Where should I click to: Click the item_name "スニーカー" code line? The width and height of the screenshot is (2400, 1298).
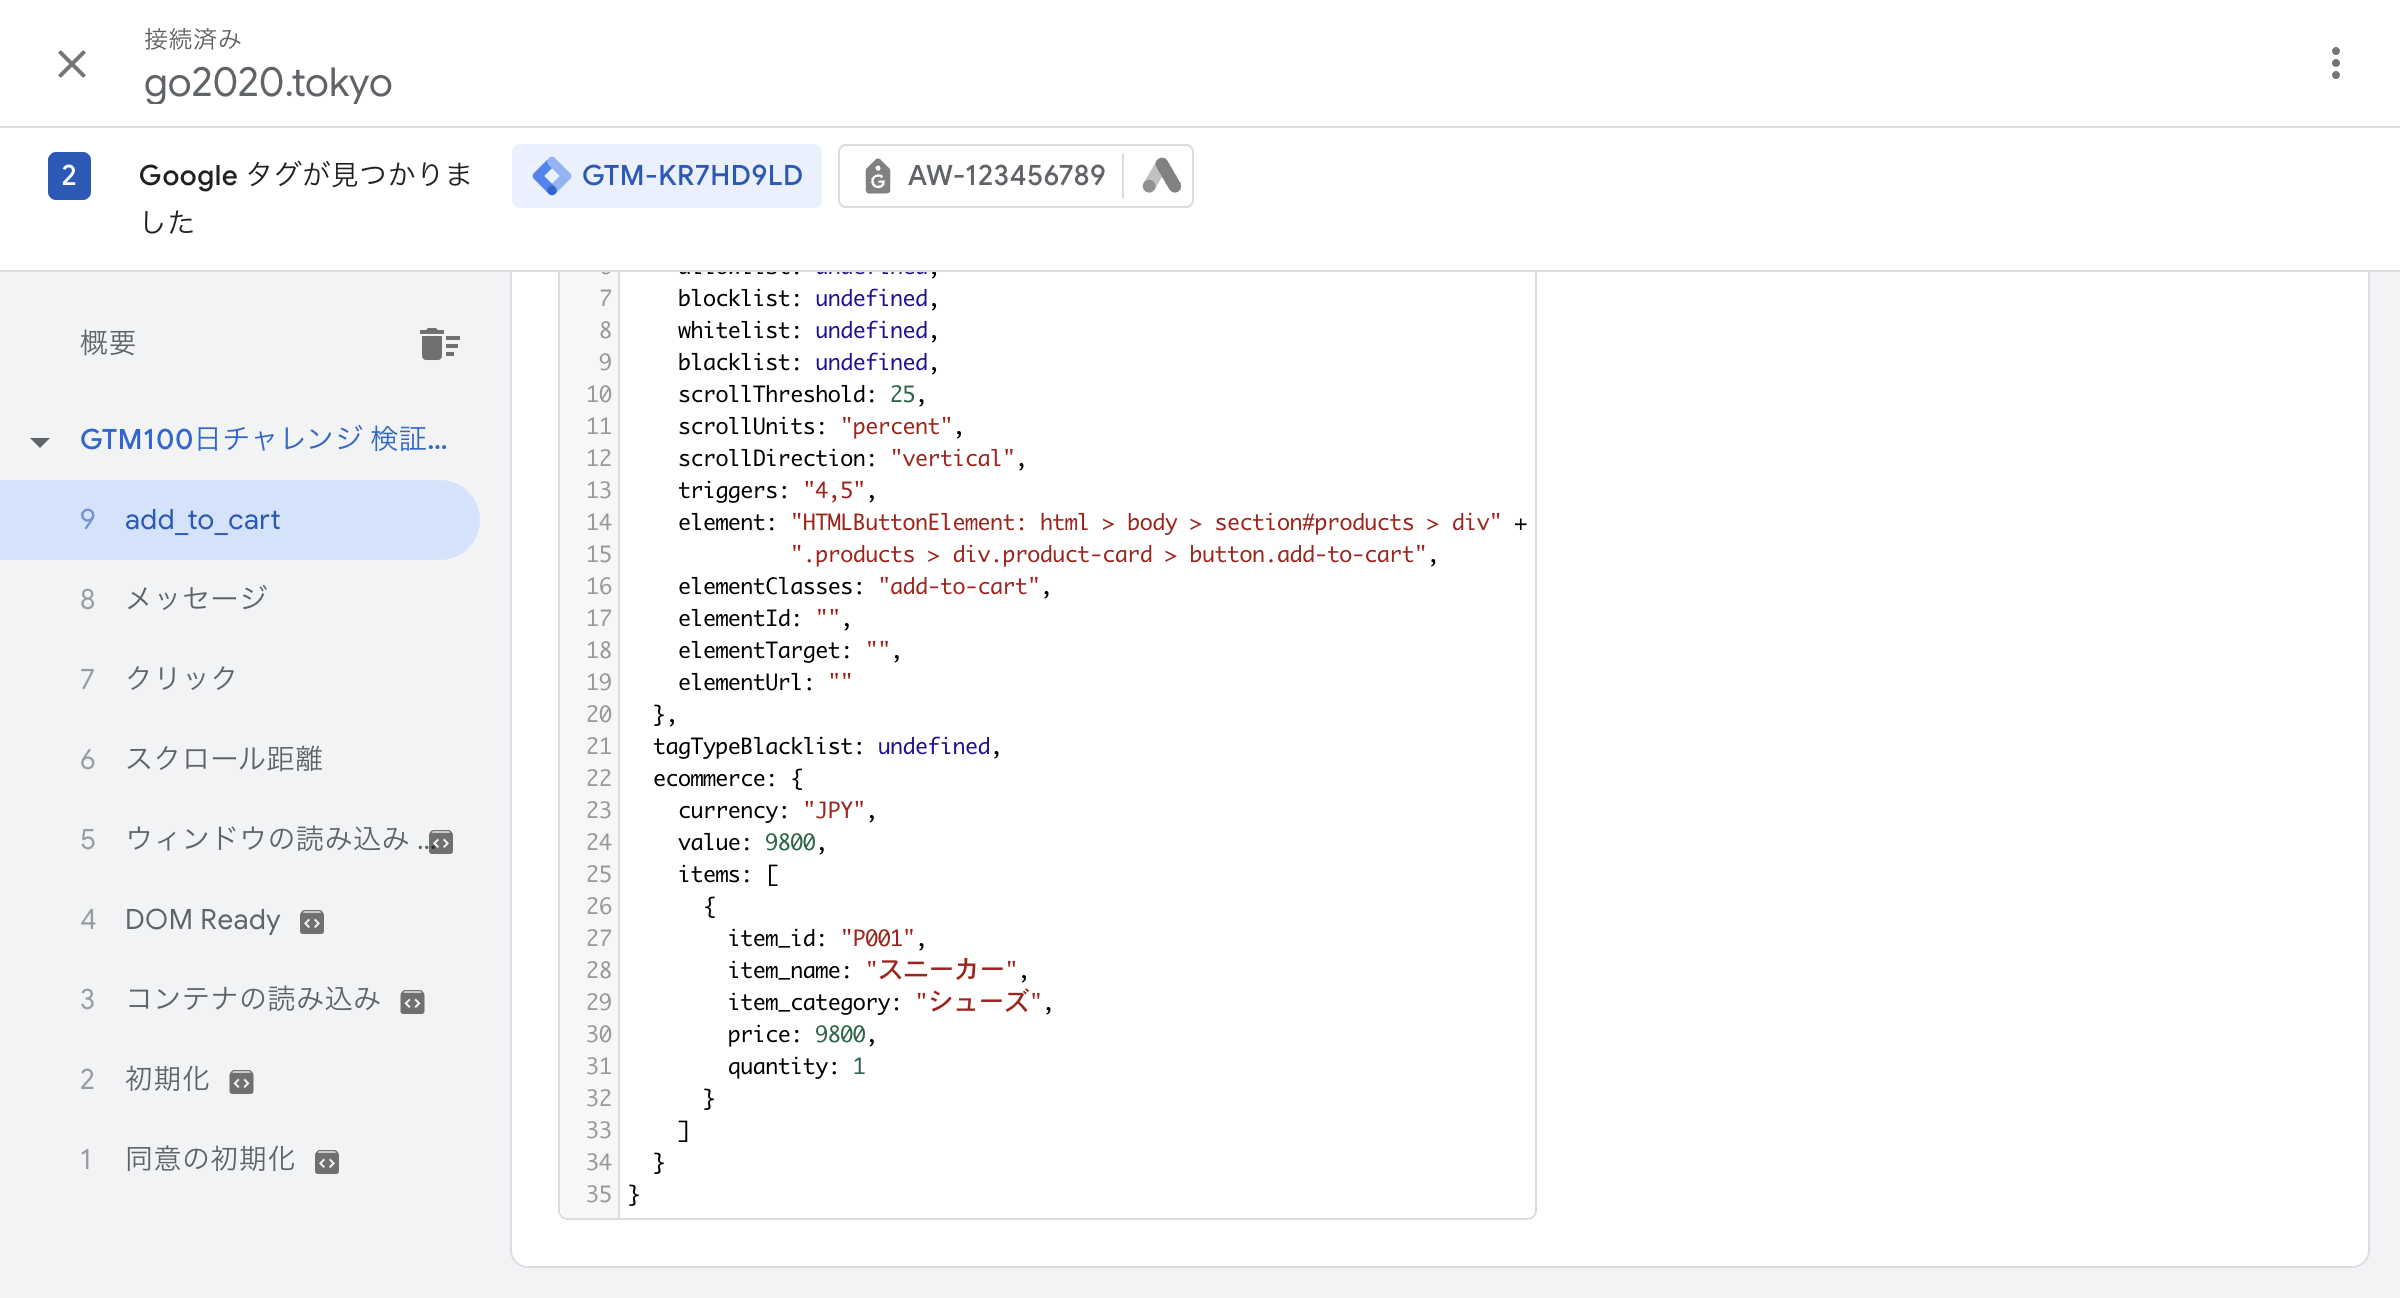click(877, 970)
